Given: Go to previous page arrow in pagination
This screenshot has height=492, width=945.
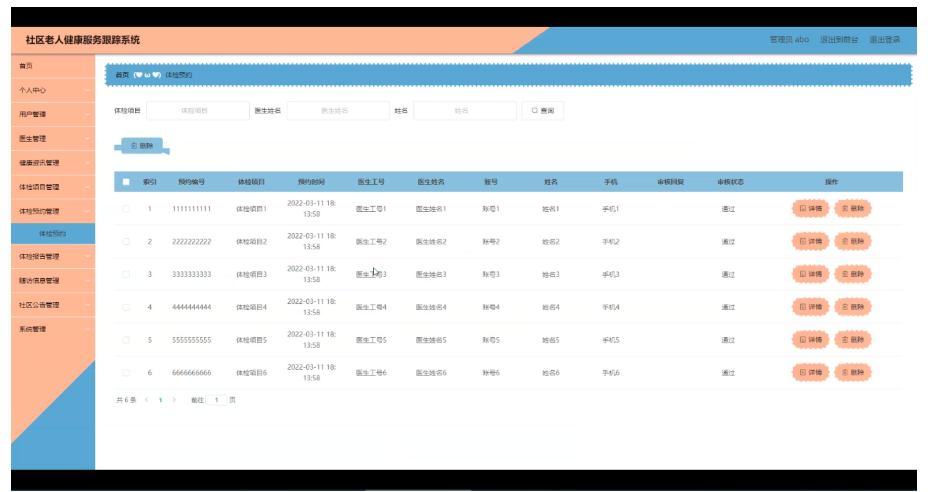Looking at the screenshot, I should [146, 400].
